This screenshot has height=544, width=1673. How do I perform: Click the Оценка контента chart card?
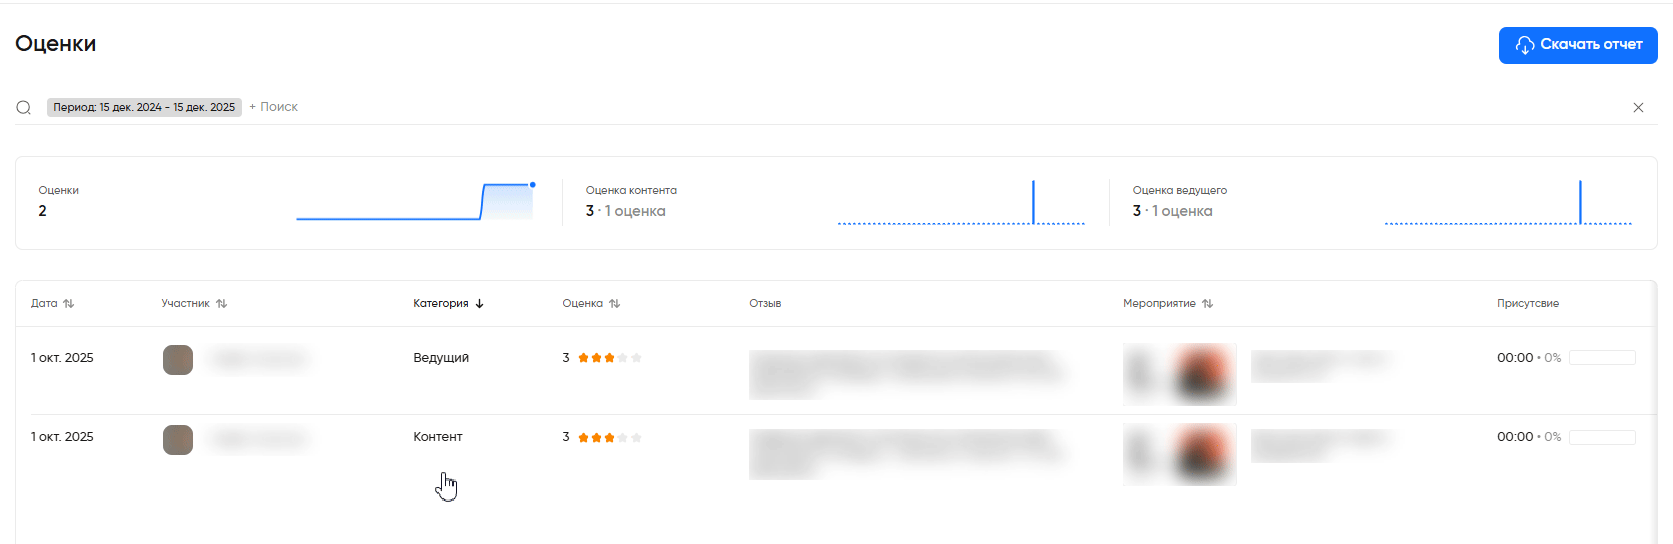tap(835, 203)
